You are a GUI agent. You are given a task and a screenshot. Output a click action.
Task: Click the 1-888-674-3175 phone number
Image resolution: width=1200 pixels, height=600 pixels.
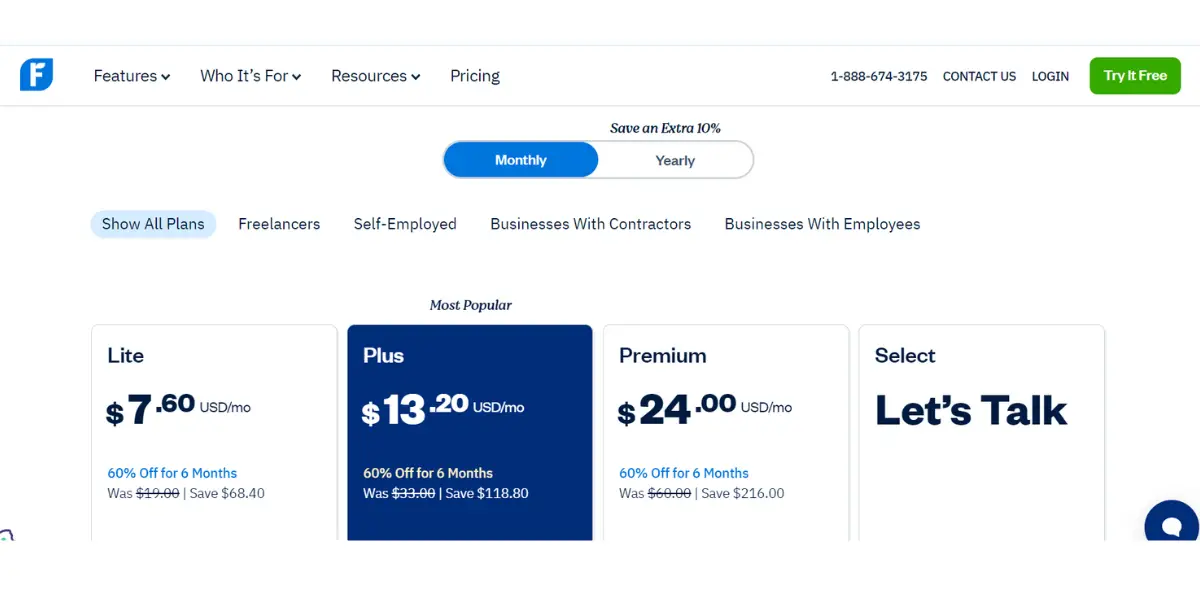879,76
